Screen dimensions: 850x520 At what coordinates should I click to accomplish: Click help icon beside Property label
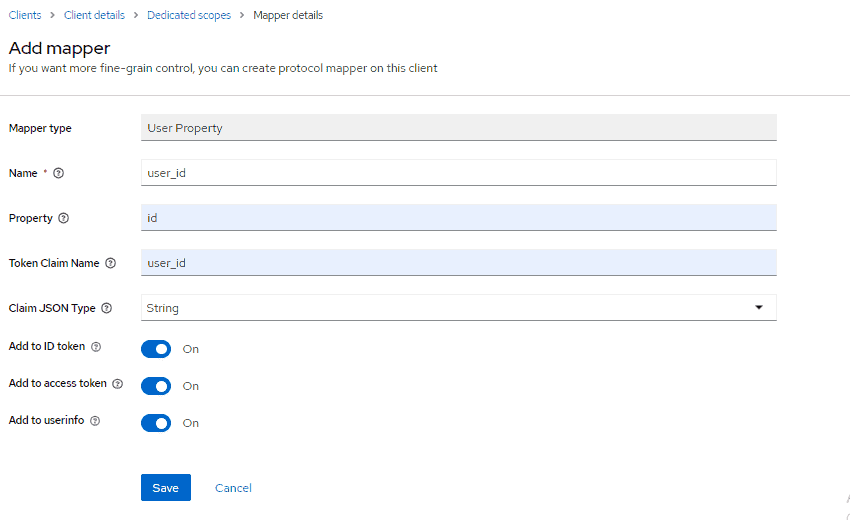64,218
